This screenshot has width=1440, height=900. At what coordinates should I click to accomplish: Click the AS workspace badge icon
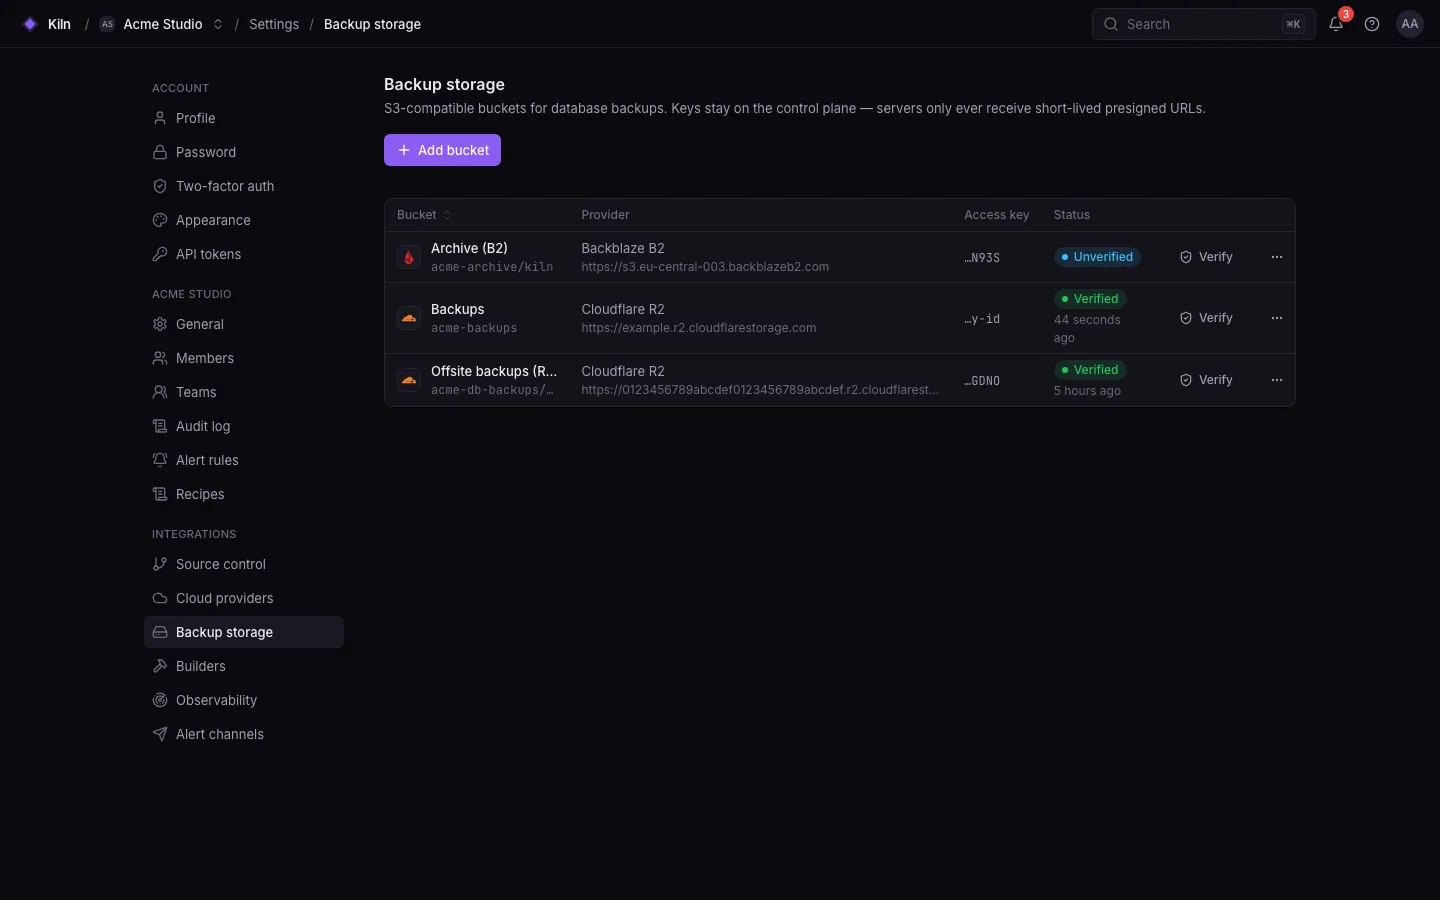click(107, 24)
